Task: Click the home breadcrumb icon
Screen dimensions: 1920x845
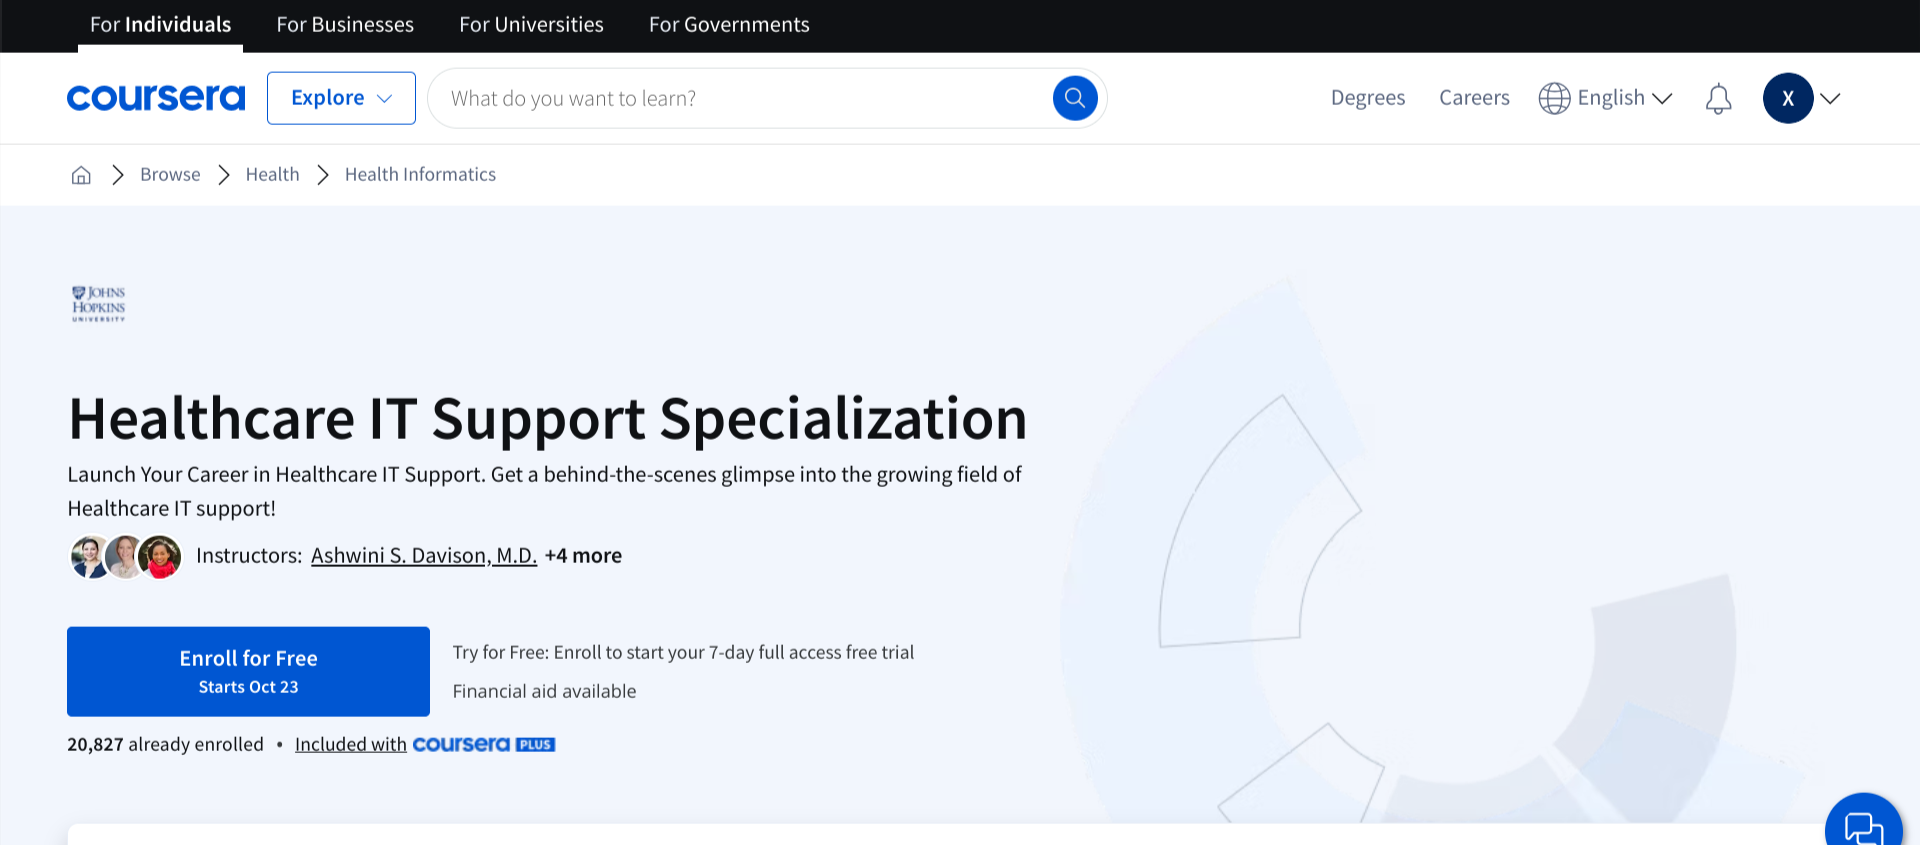Action: [81, 175]
